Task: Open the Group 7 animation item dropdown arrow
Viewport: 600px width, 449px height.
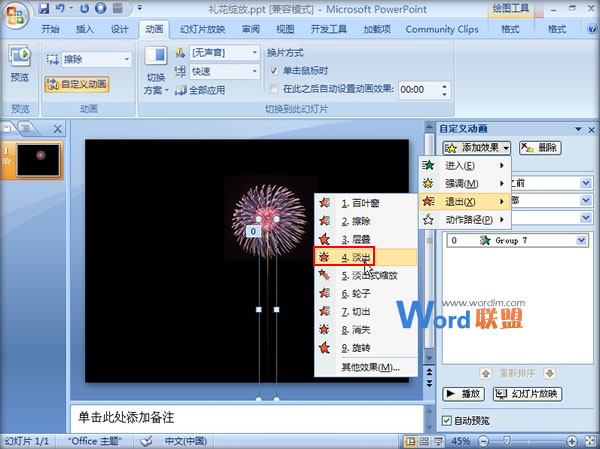Action: (581, 240)
